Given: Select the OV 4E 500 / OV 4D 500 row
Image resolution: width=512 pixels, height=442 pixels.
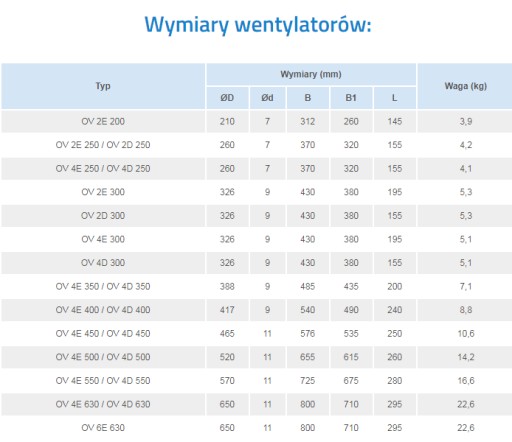Looking at the screenshot, I should pos(257,357).
